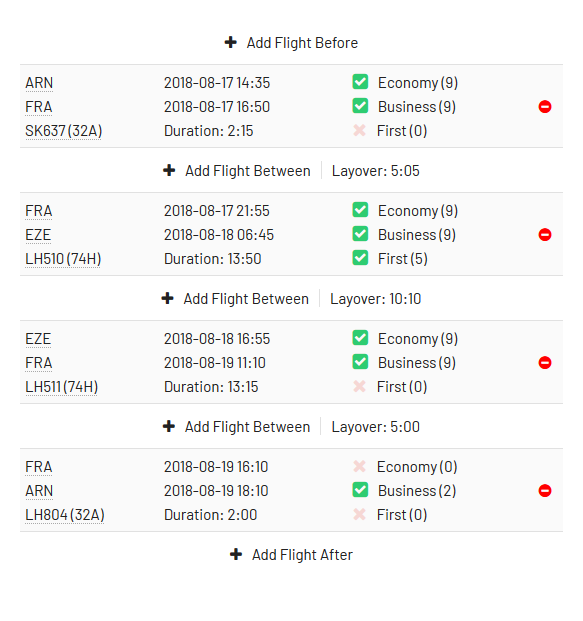The width and height of the screenshot is (583, 621).
Task: Click the unavailable First (0) mark on LH511
Action: tap(359, 386)
